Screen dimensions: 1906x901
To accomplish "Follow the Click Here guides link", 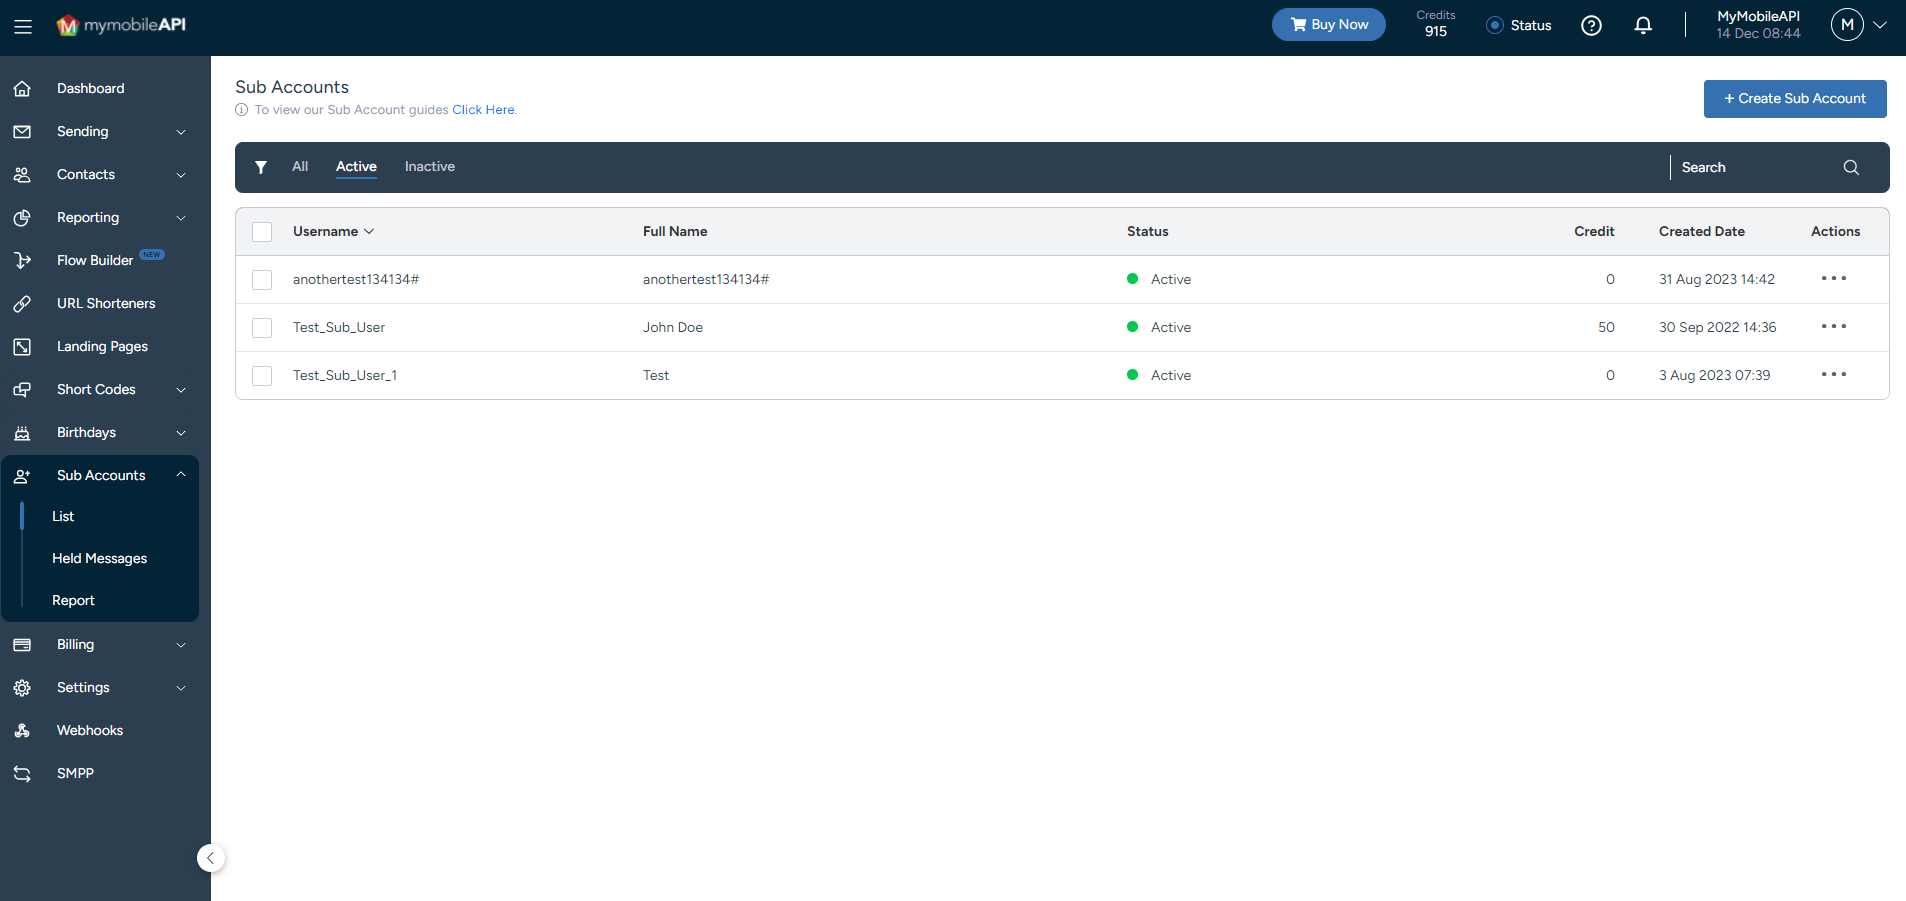I will (484, 110).
